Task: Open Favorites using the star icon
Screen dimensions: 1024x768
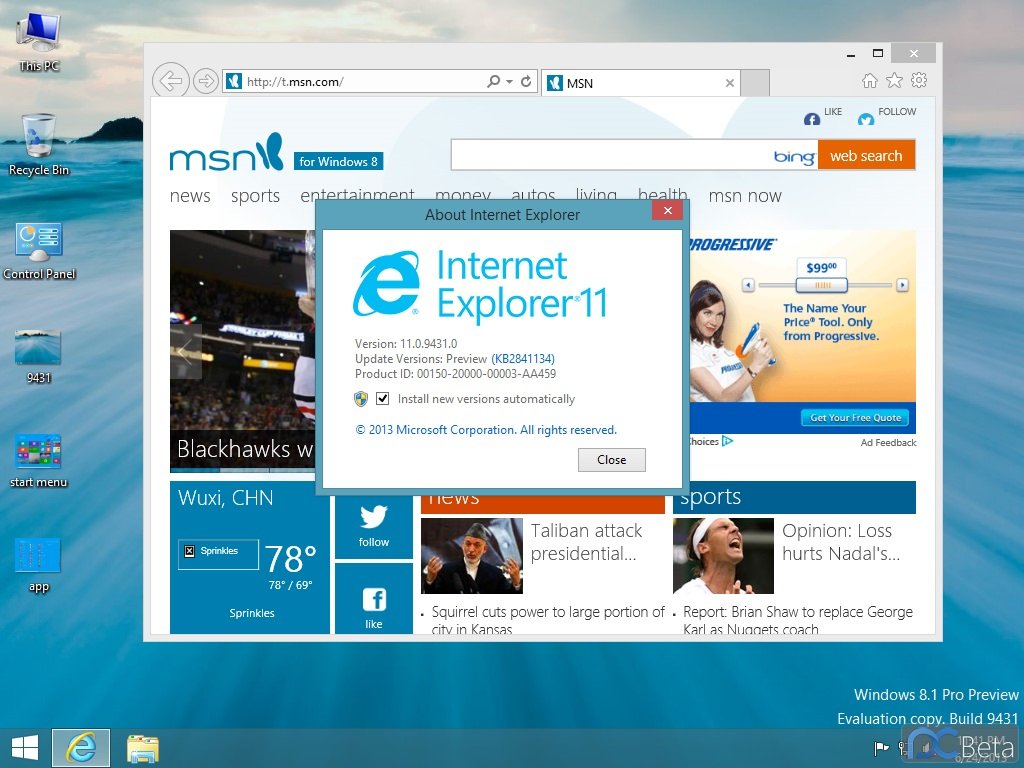Action: click(x=894, y=81)
